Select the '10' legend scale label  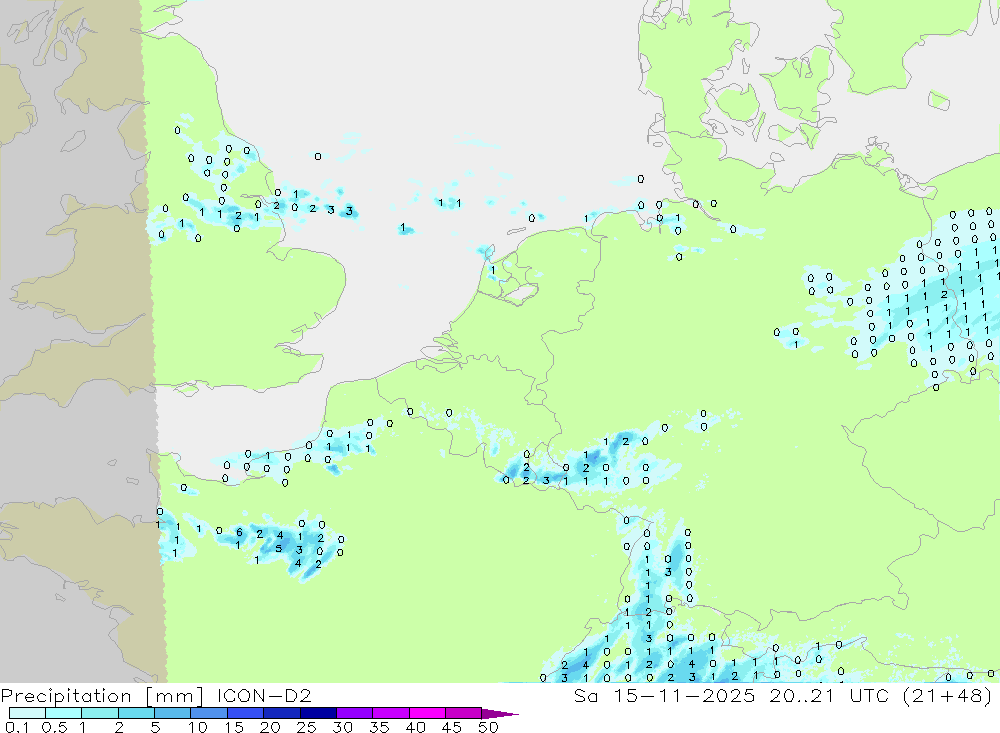[x=198, y=727]
